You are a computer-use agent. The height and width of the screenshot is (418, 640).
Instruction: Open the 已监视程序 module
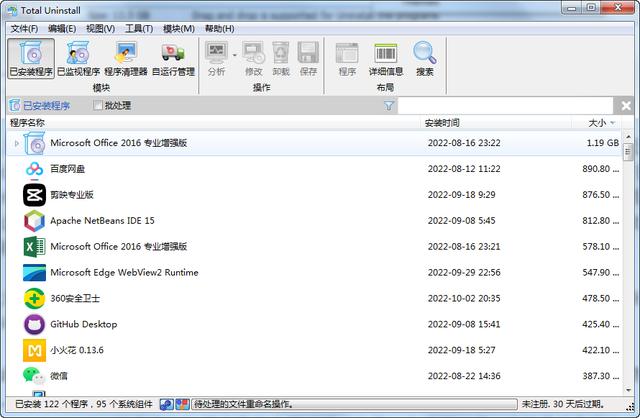coord(78,58)
